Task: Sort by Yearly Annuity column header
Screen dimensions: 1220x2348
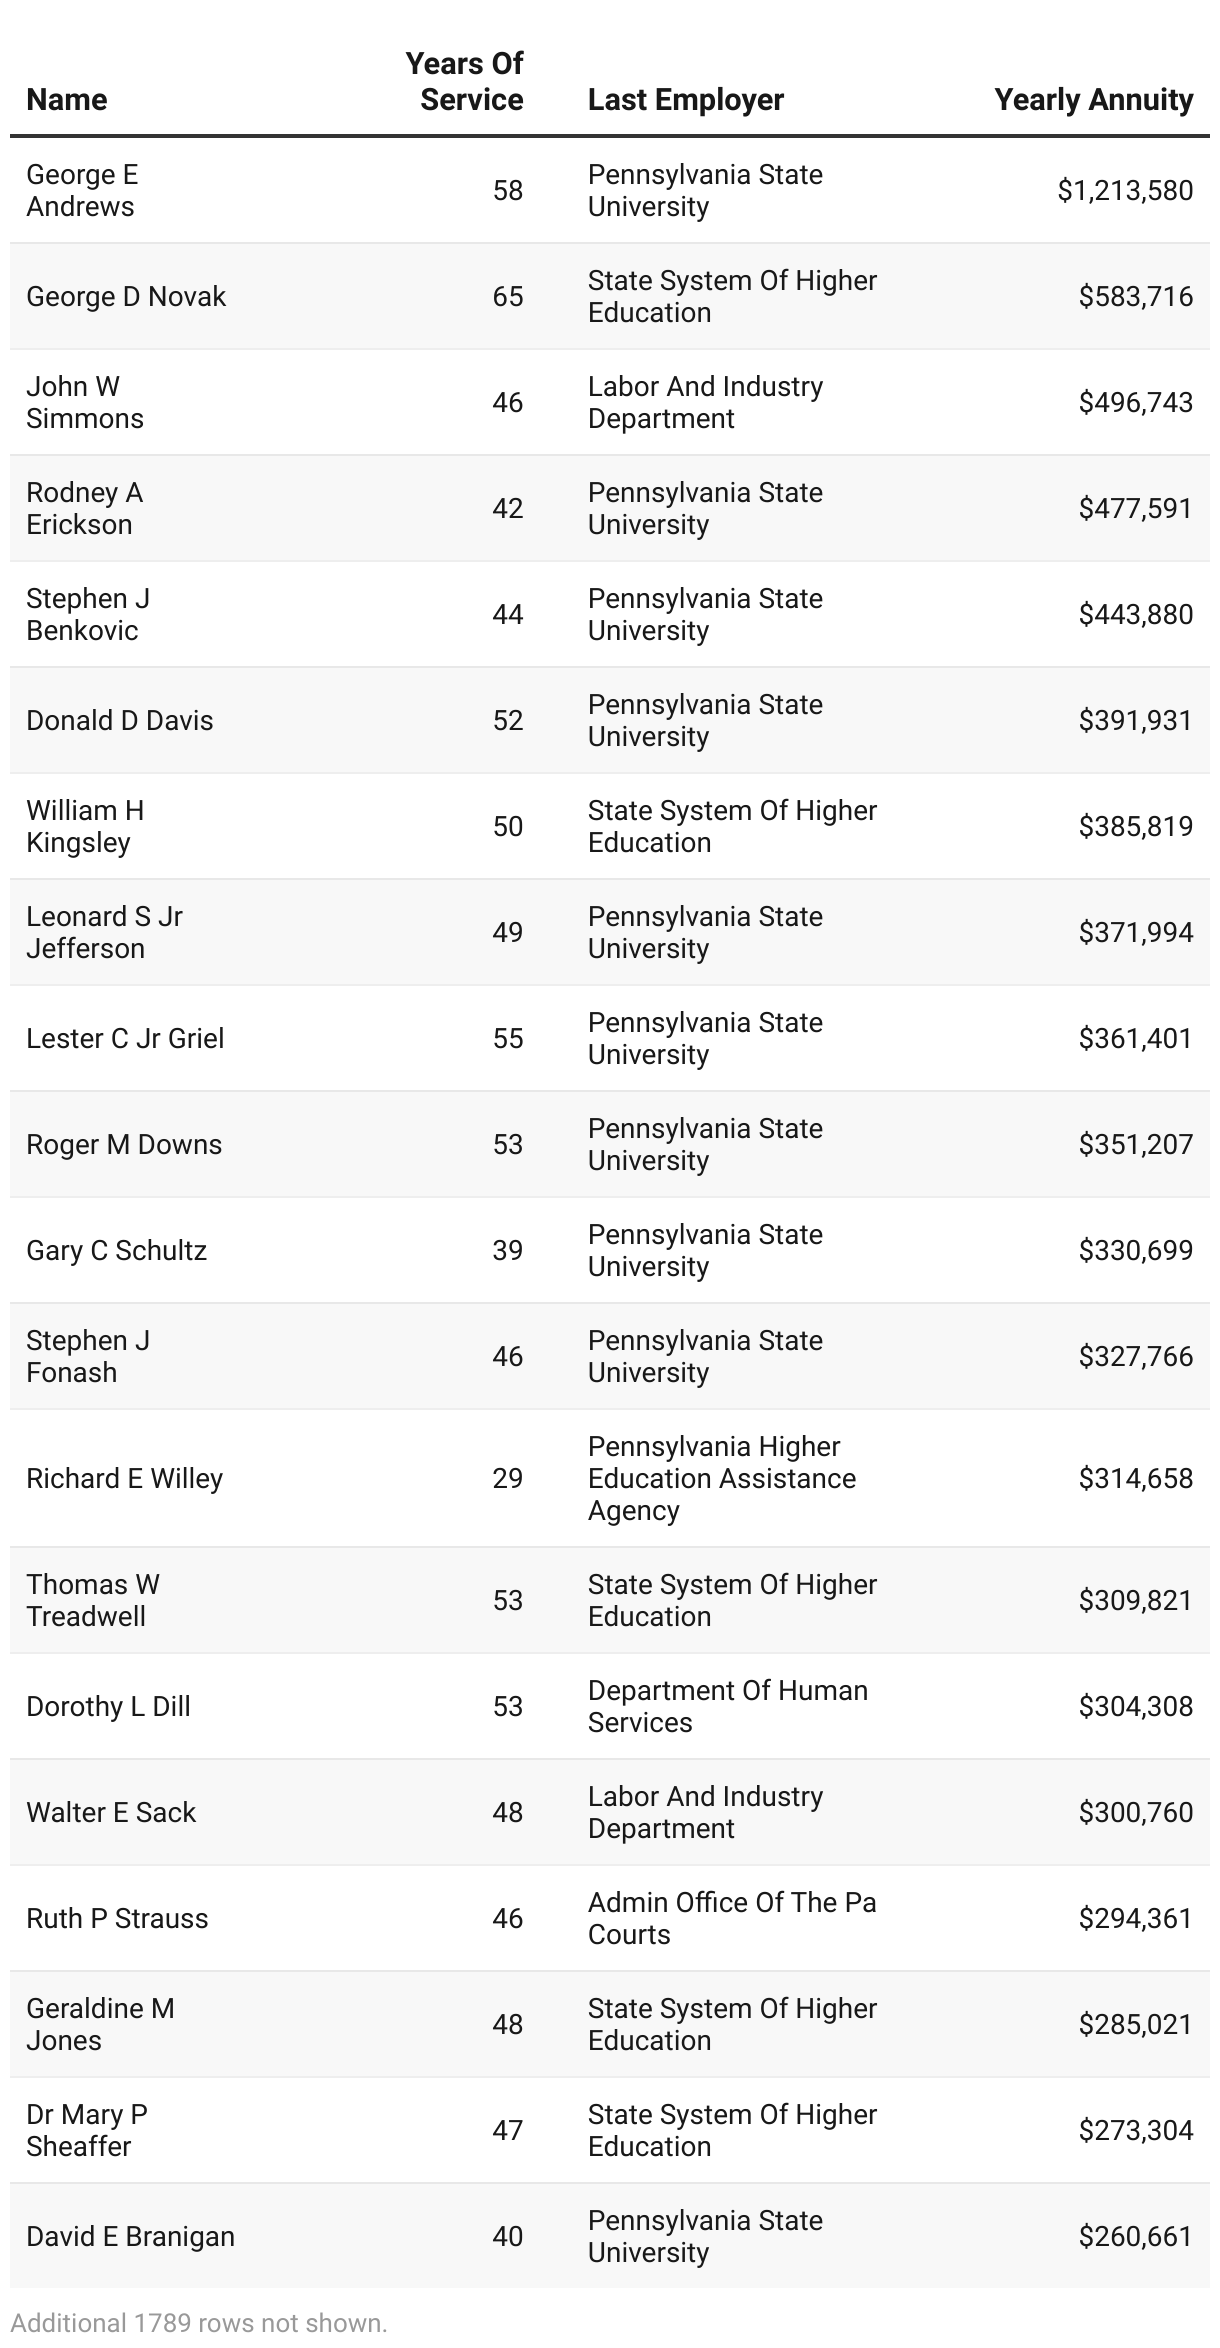Action: 1093,100
